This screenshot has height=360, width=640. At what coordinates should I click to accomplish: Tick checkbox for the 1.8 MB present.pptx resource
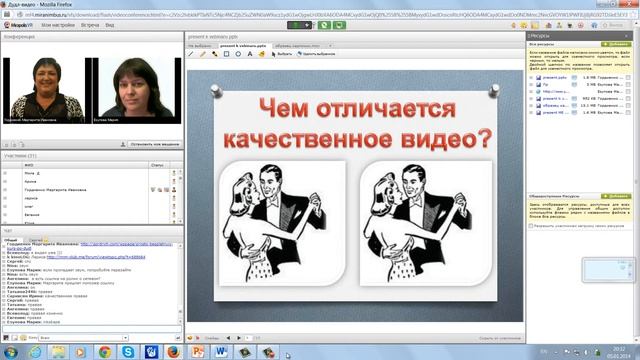[628, 78]
